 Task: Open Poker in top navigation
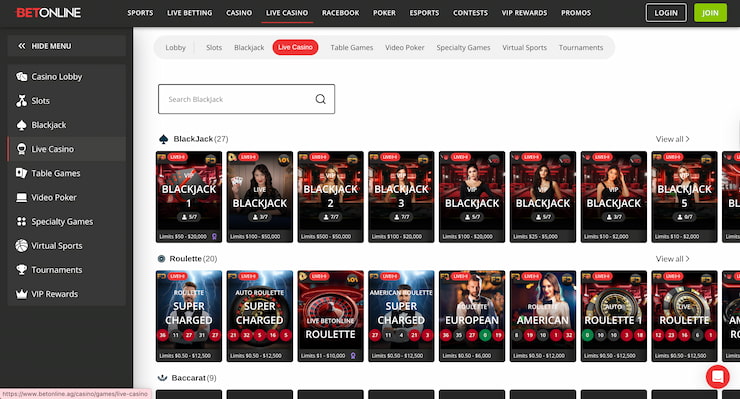click(384, 13)
